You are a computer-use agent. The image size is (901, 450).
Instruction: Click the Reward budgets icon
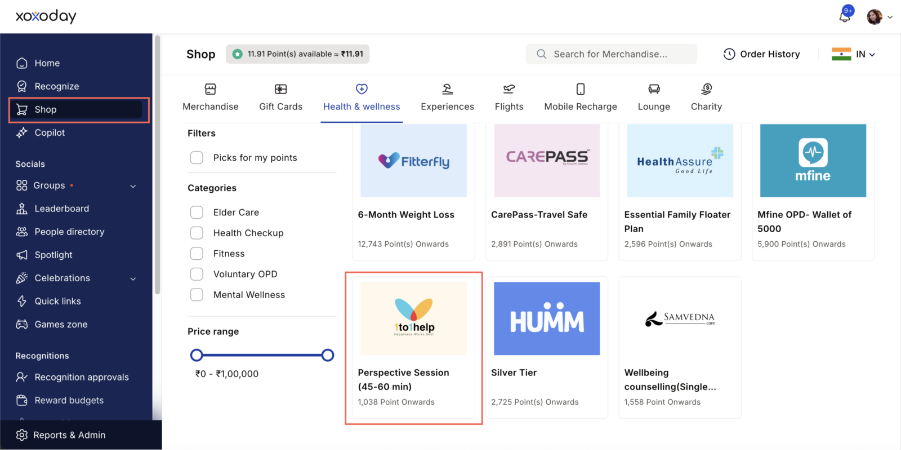tap(22, 400)
